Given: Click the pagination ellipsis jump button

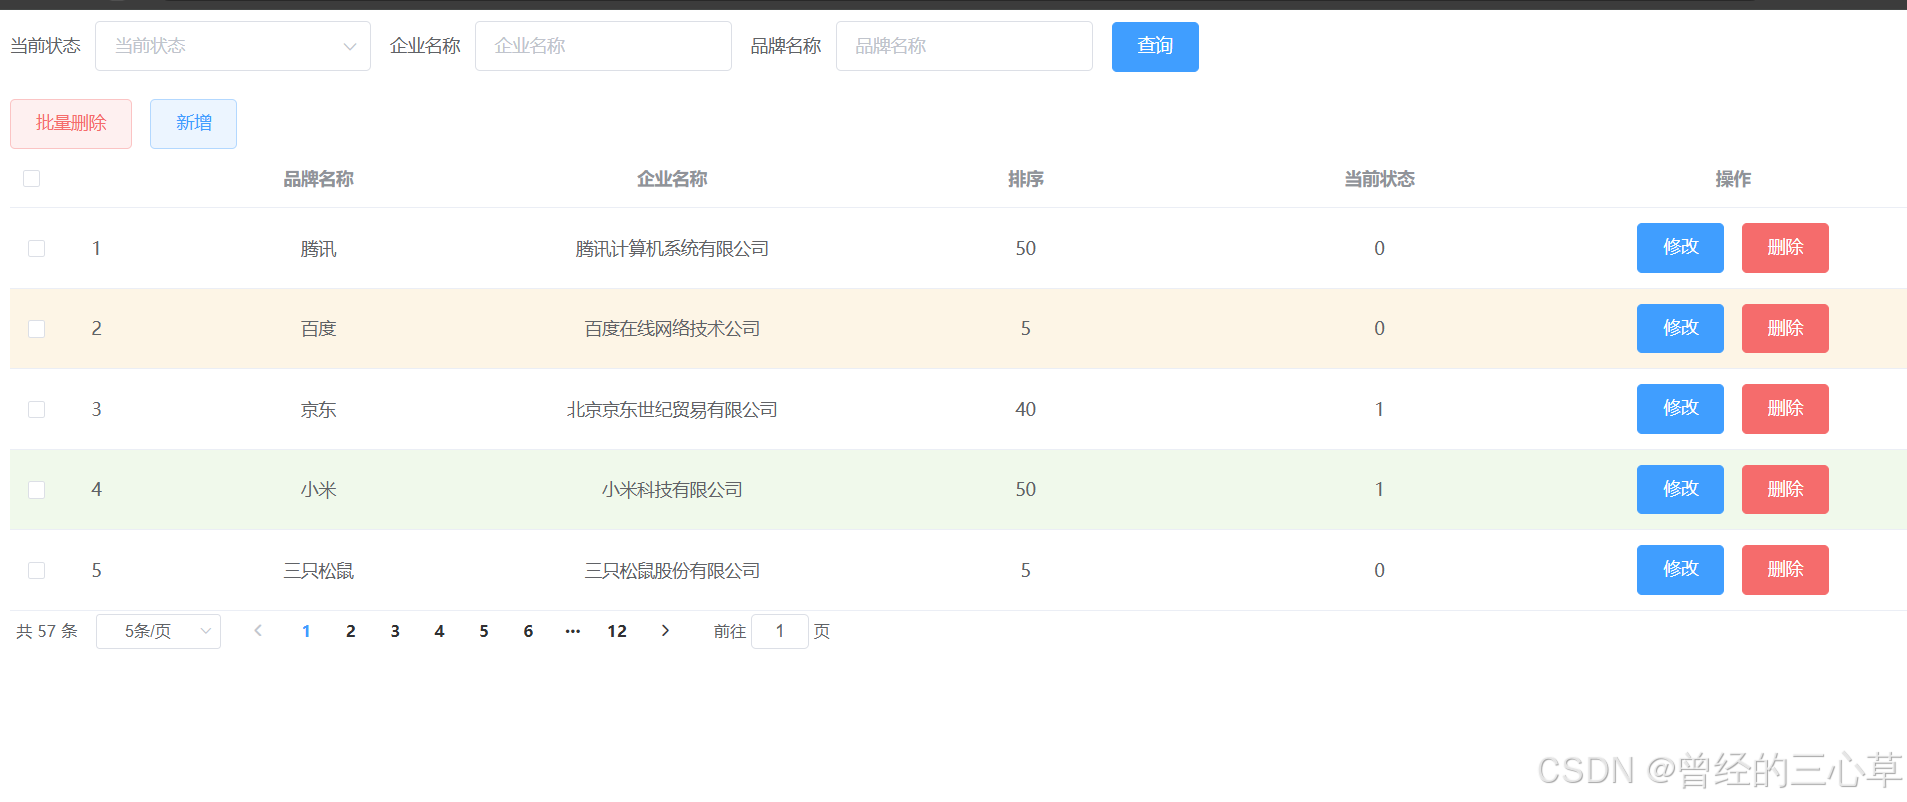Looking at the screenshot, I should (573, 631).
